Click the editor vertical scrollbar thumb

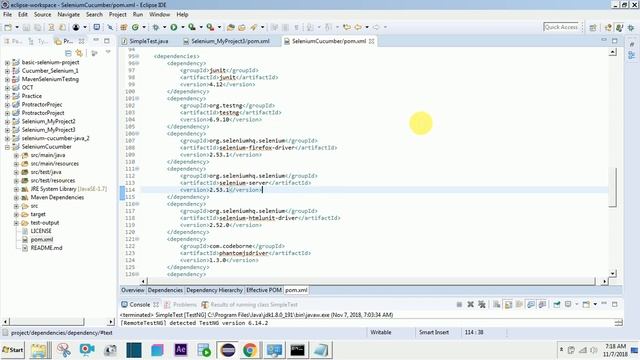612,187
